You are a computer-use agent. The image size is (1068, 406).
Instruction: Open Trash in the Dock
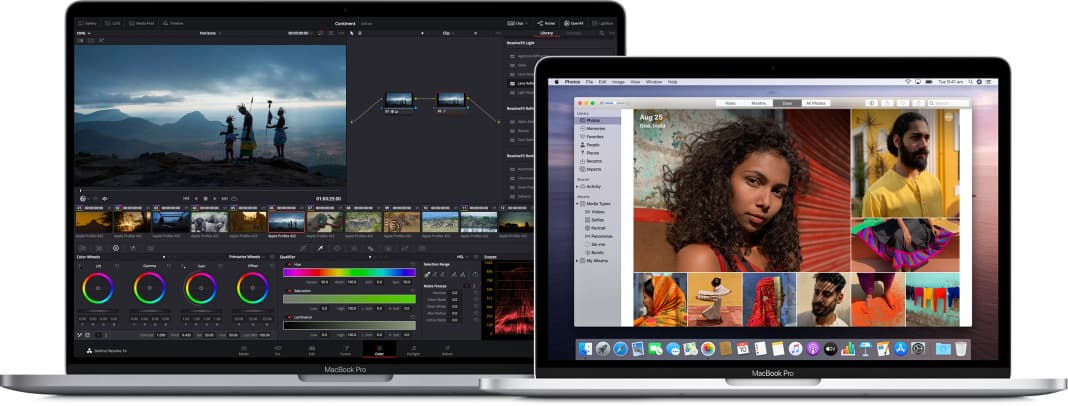coord(961,349)
